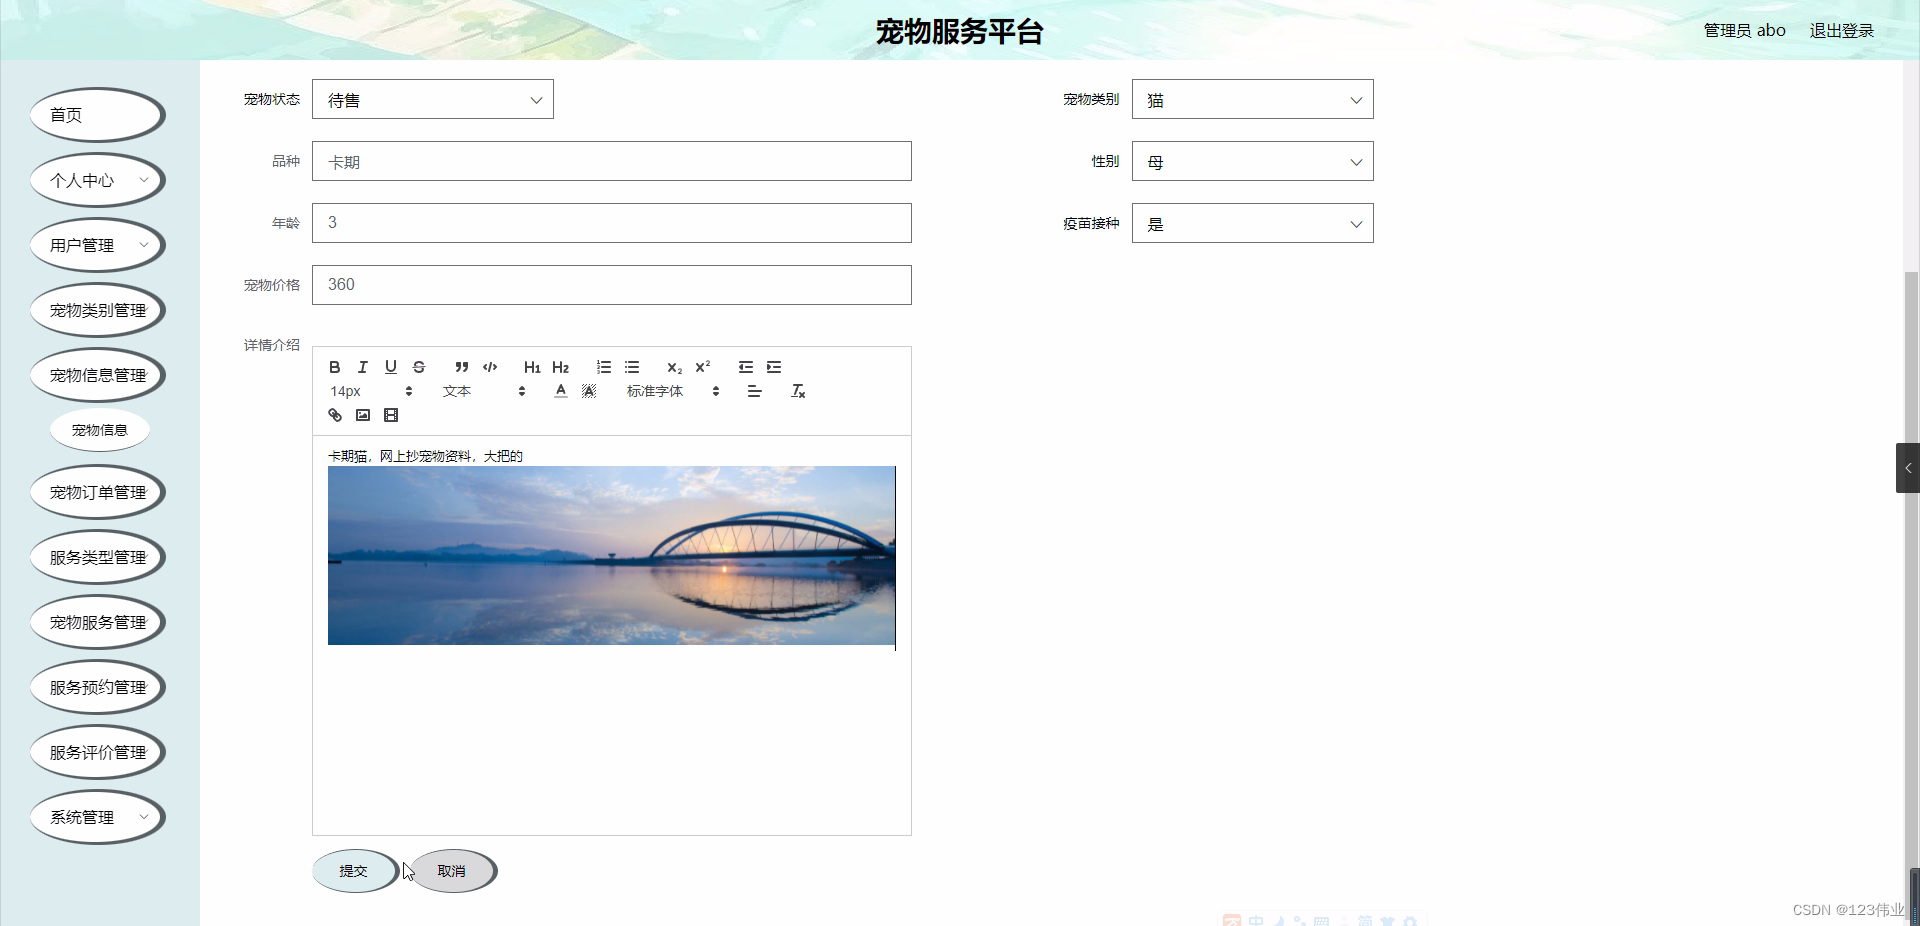This screenshot has width=1920, height=926.
Task: Apply Heading 1 style
Action: tap(532, 367)
